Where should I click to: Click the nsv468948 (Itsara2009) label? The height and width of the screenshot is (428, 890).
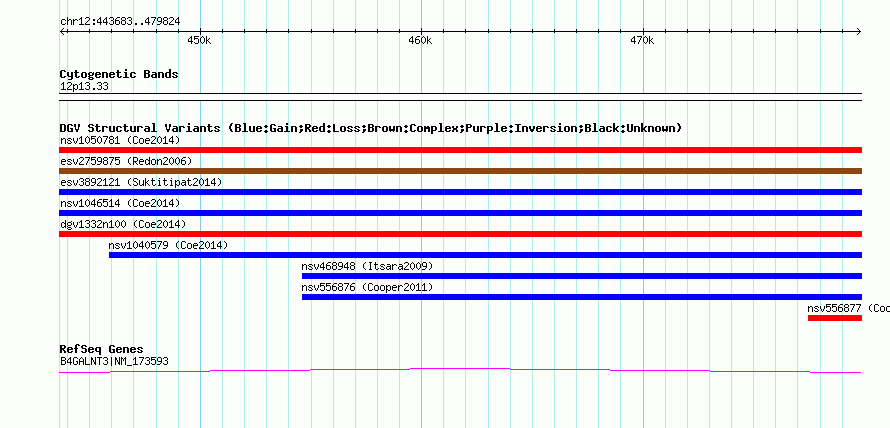point(367,266)
